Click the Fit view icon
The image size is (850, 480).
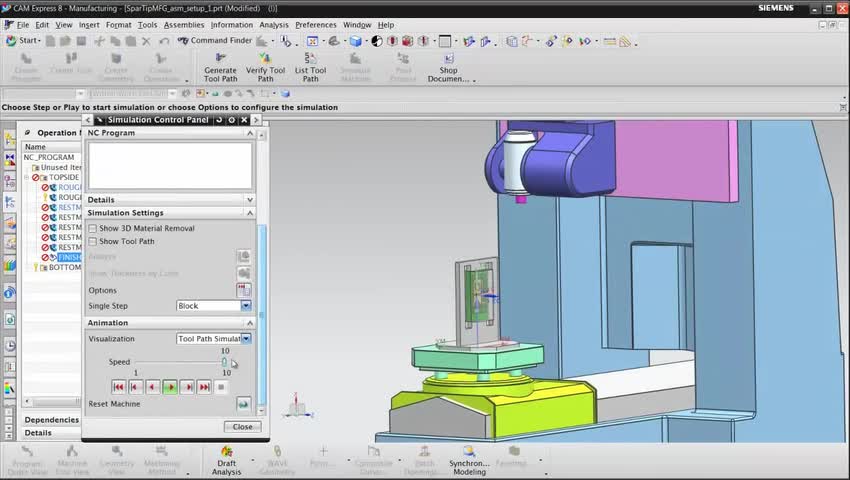312,41
